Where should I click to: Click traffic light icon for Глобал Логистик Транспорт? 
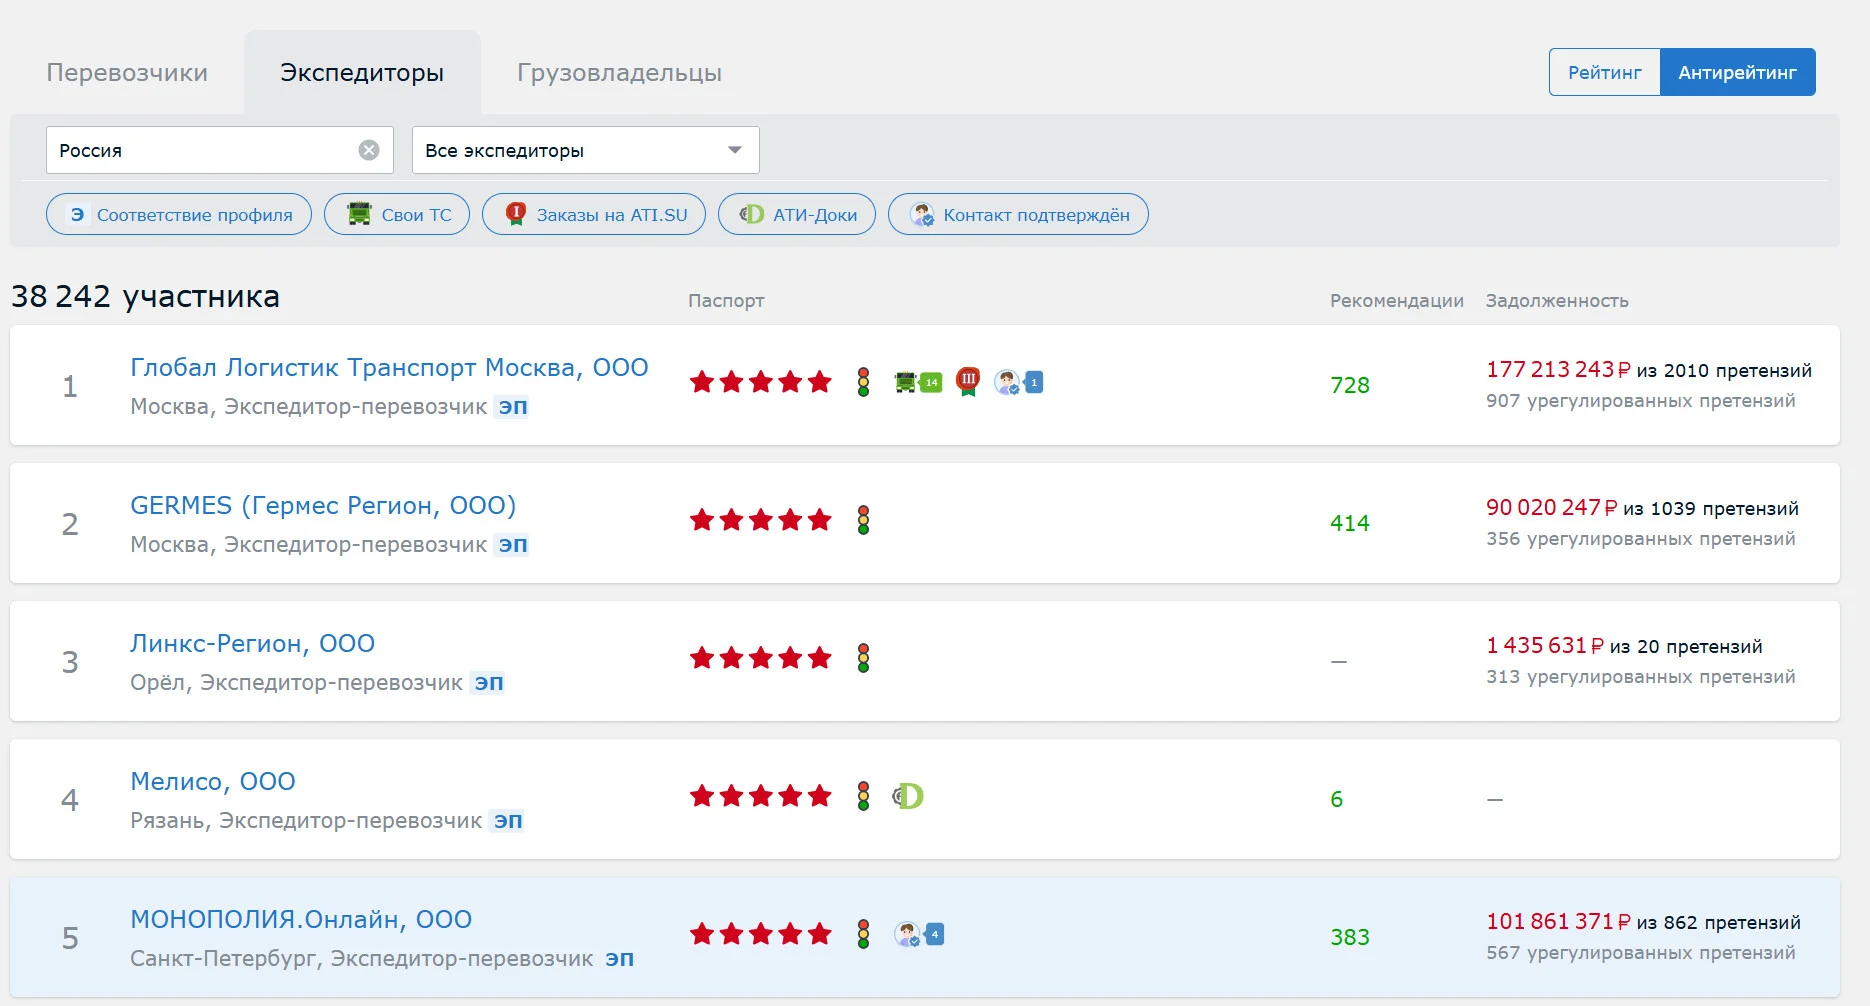[x=864, y=382]
